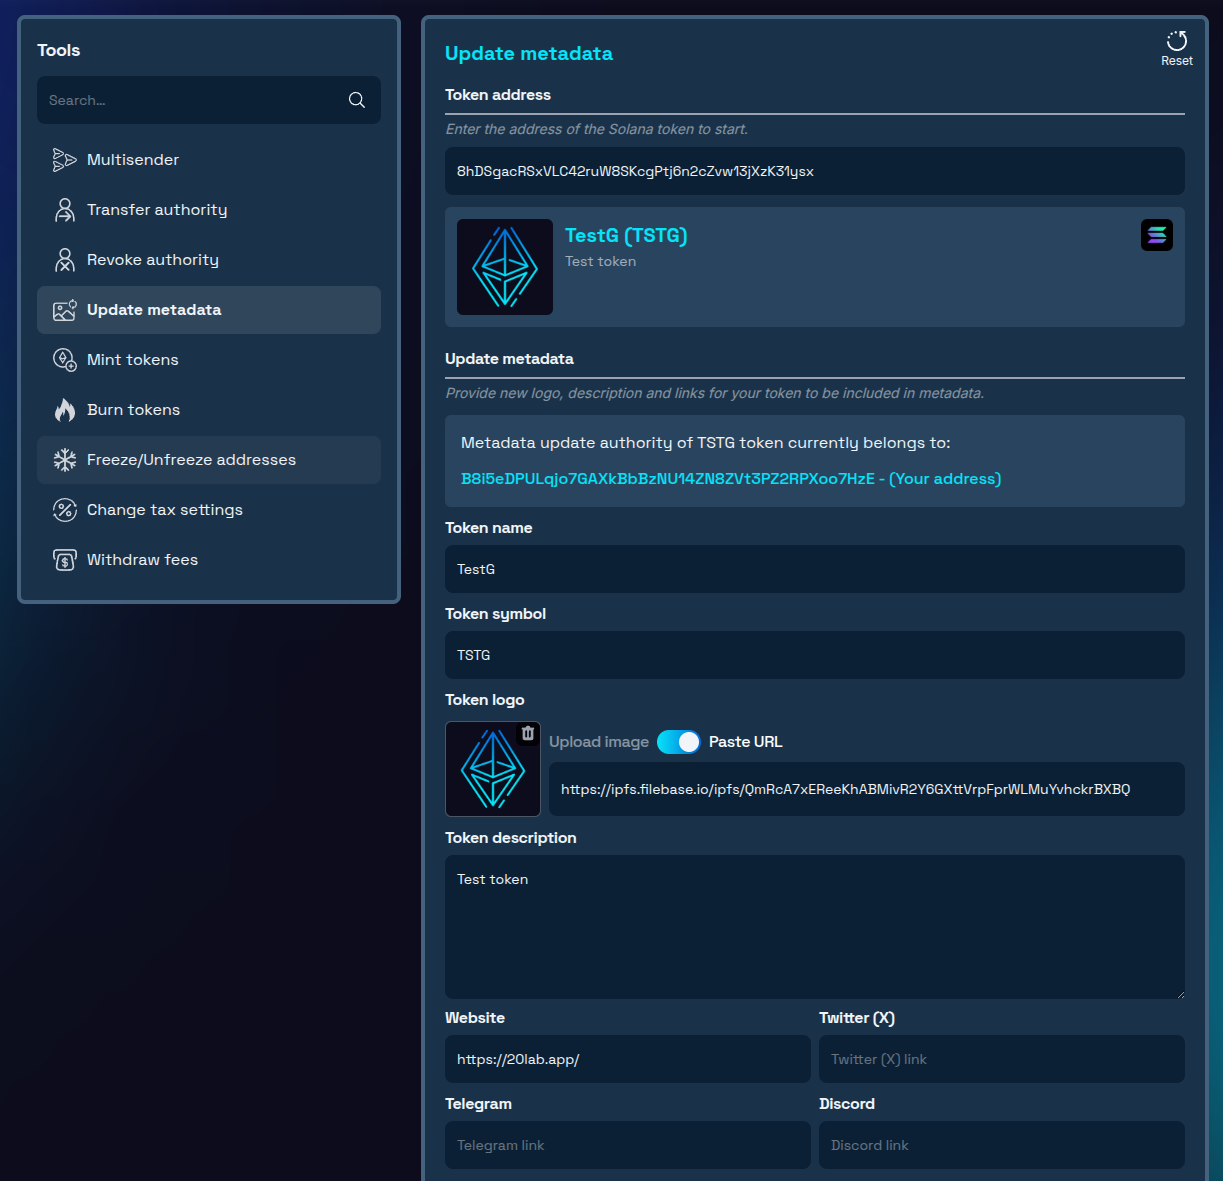Click the Token description text area

pos(814,926)
